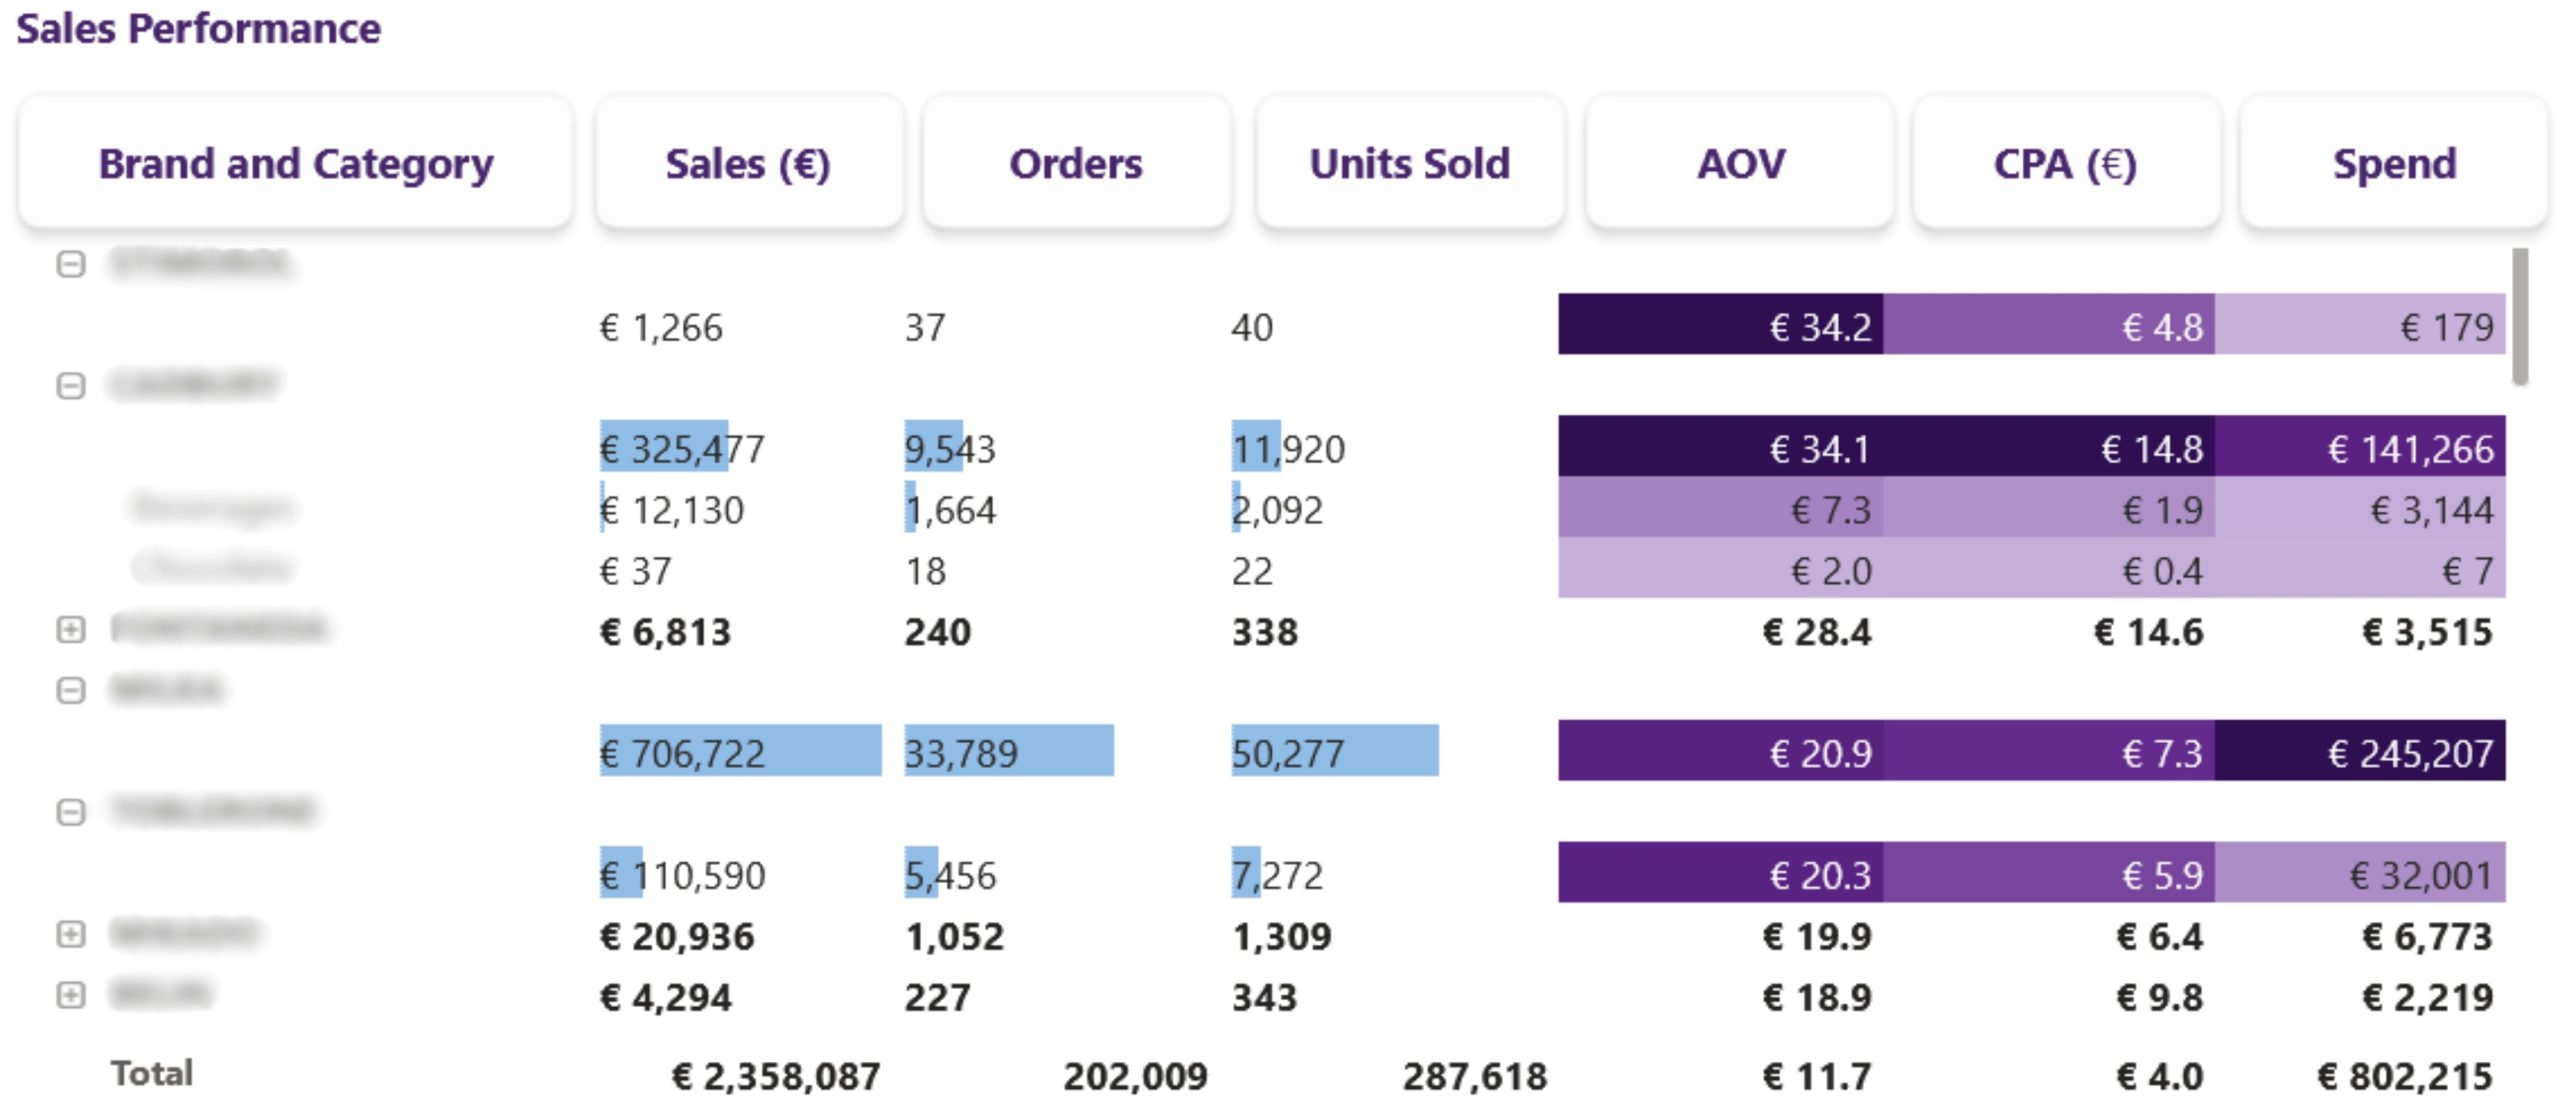Select the € 28.4 AOV value
This screenshot has width=2560, height=1110.
pyautogui.click(x=1816, y=632)
